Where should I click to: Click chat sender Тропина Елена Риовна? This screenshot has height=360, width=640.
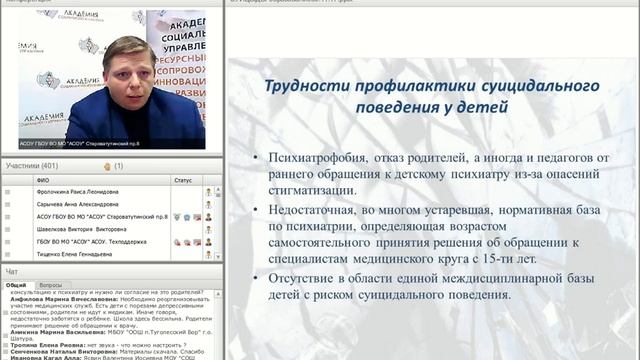[x=48, y=345]
